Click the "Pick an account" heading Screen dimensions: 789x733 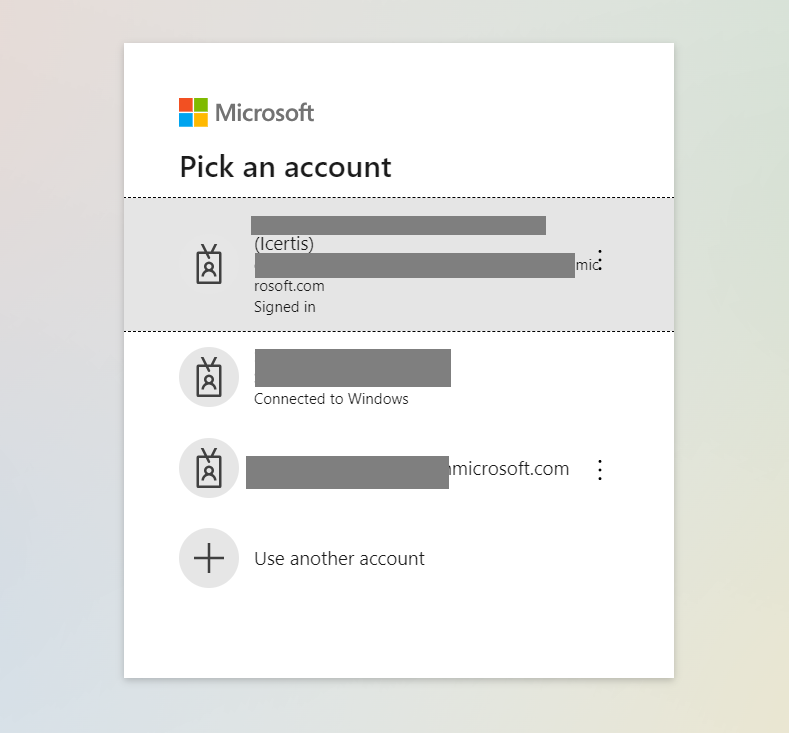pos(285,167)
